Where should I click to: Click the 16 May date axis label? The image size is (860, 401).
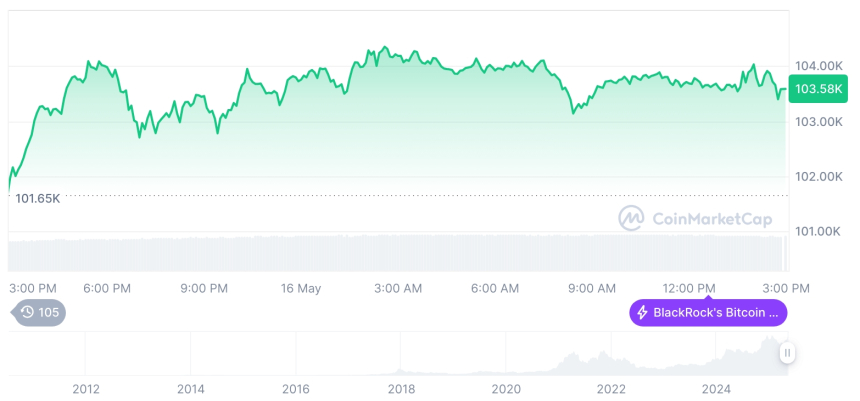(x=301, y=289)
